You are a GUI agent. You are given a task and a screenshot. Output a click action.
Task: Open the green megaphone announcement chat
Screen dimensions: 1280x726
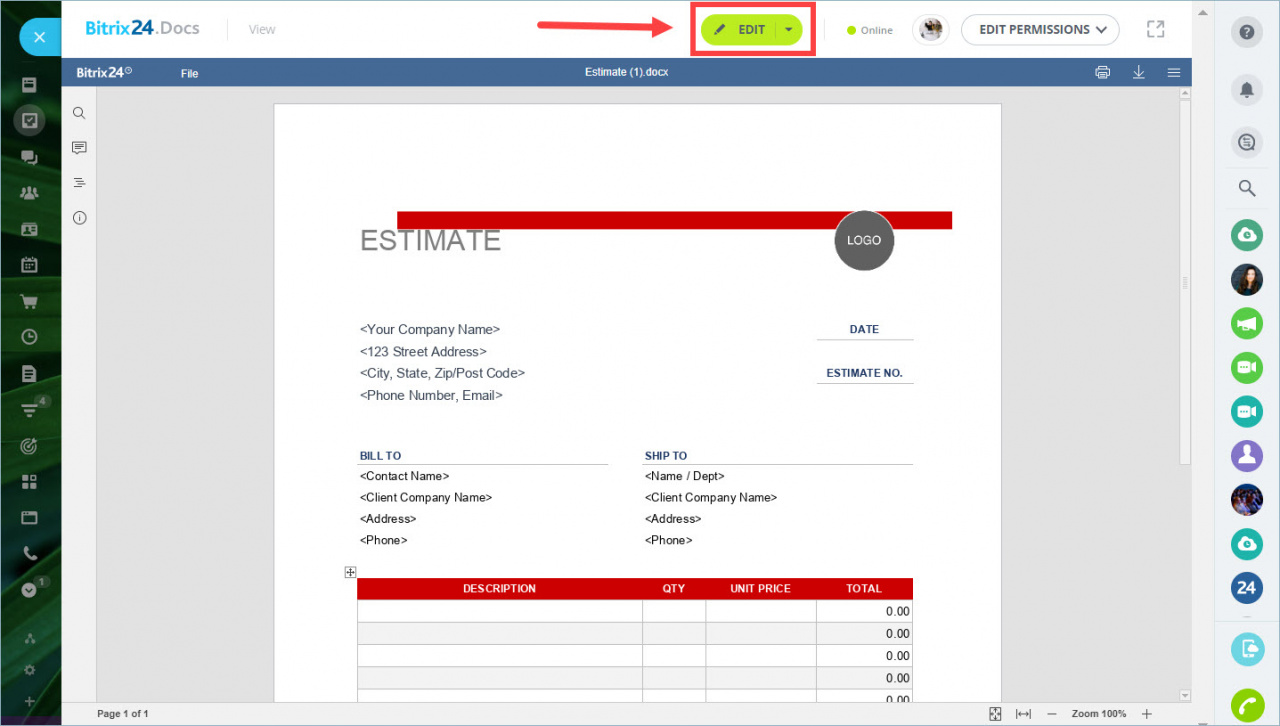(x=1247, y=324)
